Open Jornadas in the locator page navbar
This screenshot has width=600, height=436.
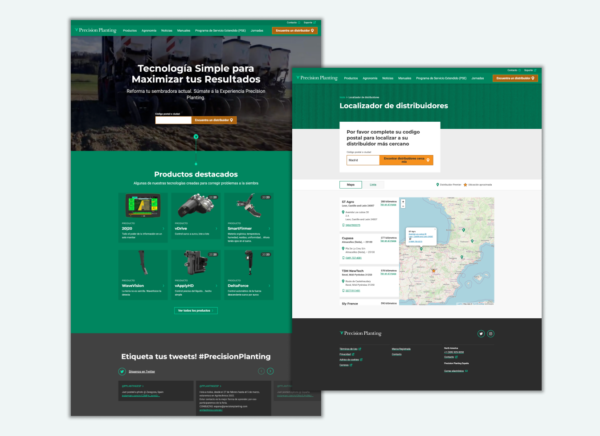[478, 78]
